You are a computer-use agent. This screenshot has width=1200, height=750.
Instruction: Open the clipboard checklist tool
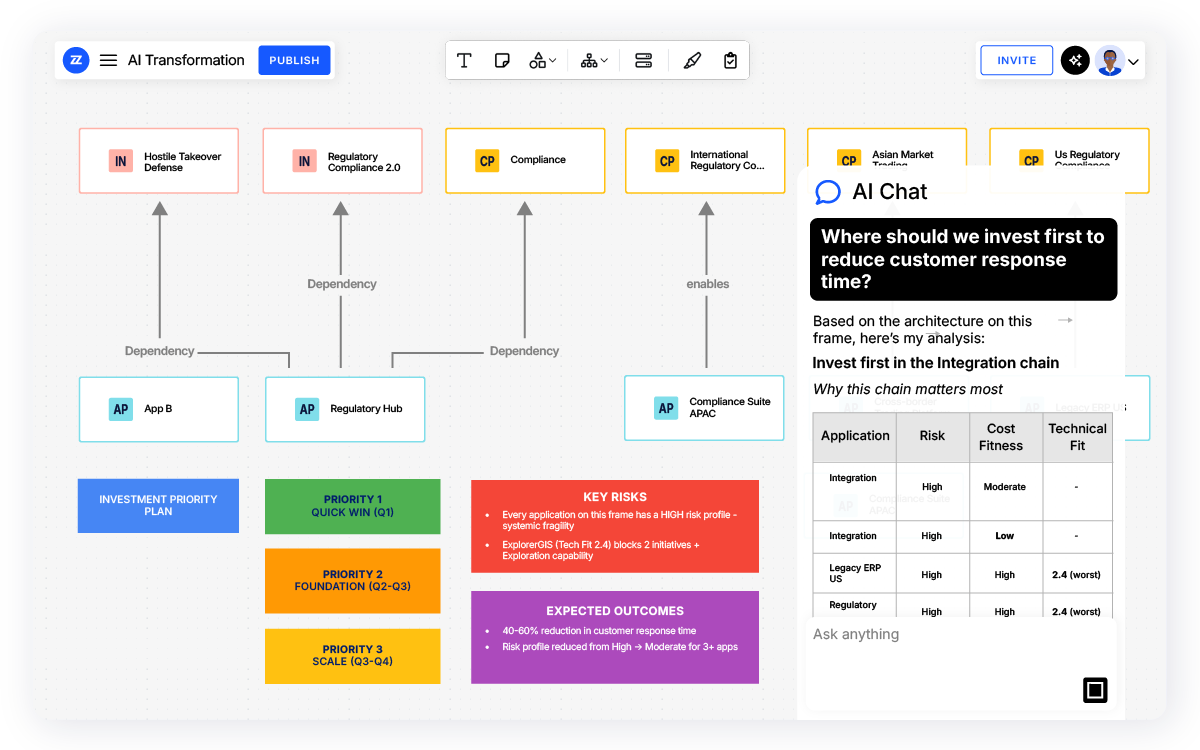click(731, 61)
